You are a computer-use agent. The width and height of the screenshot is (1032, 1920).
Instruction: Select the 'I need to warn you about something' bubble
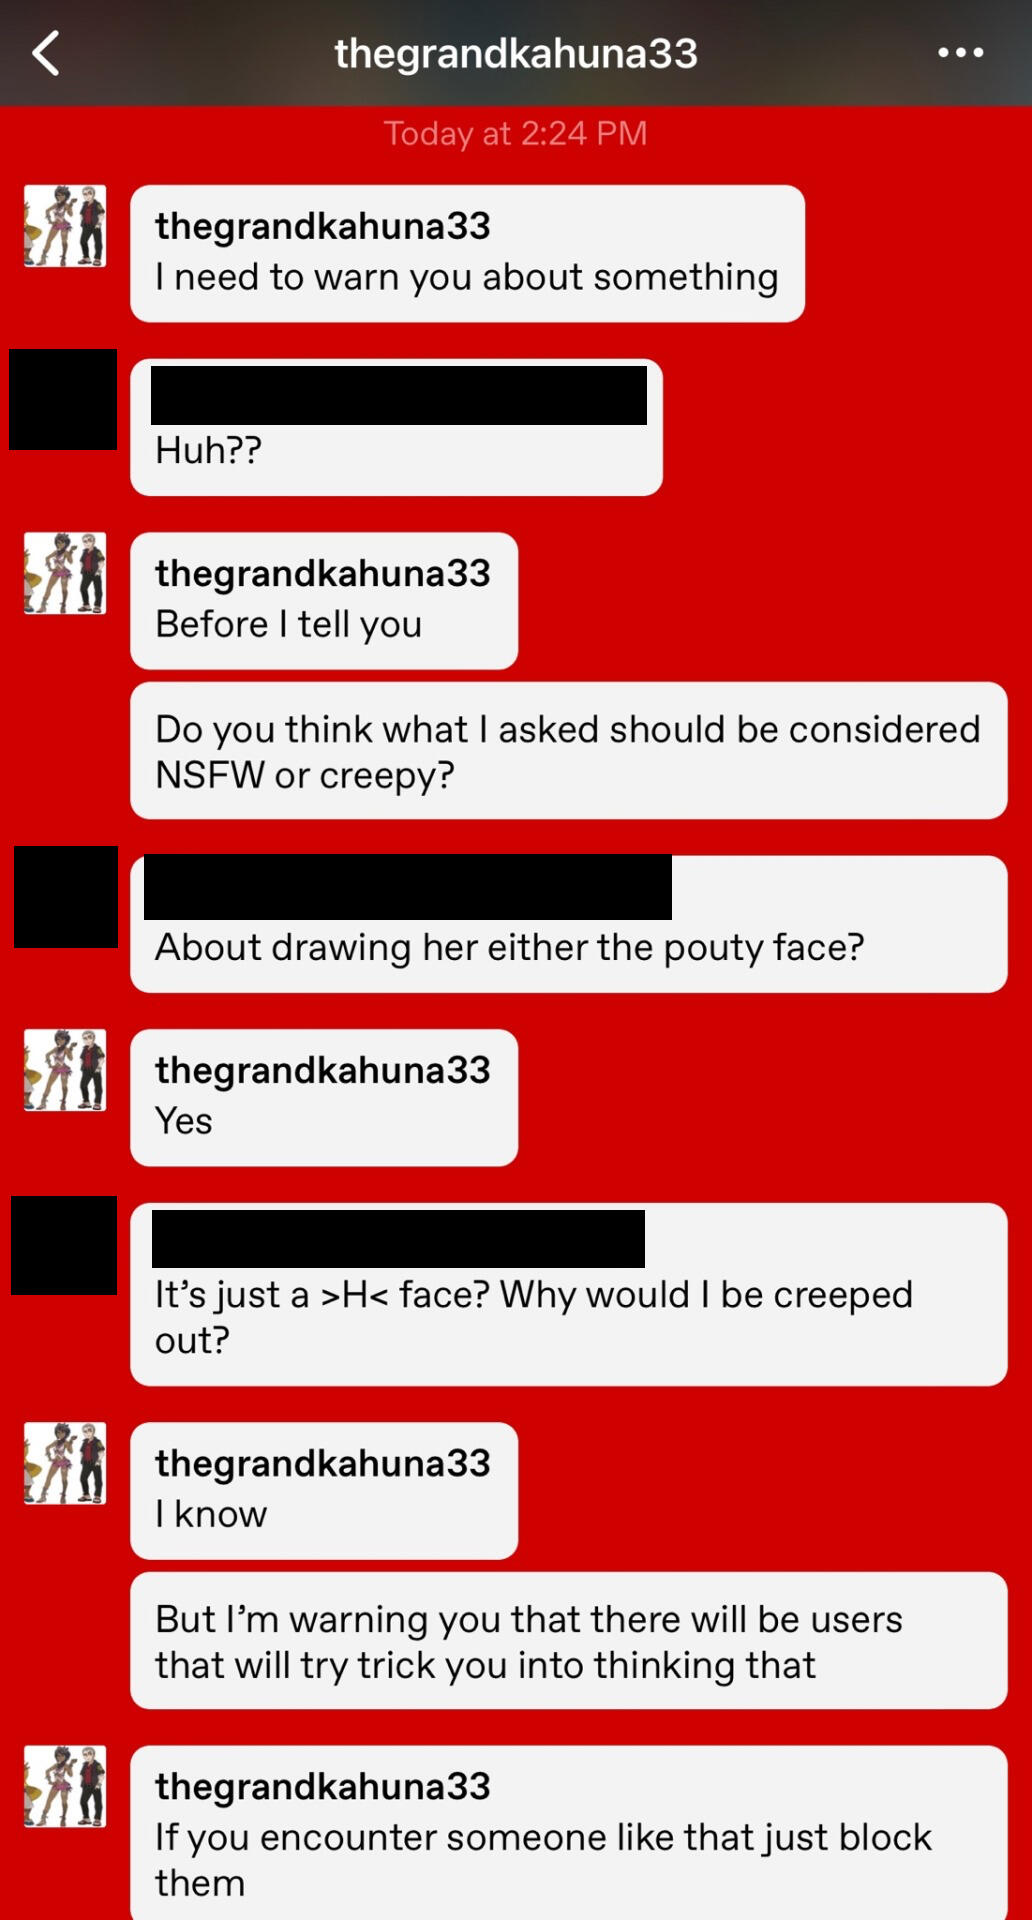(467, 253)
